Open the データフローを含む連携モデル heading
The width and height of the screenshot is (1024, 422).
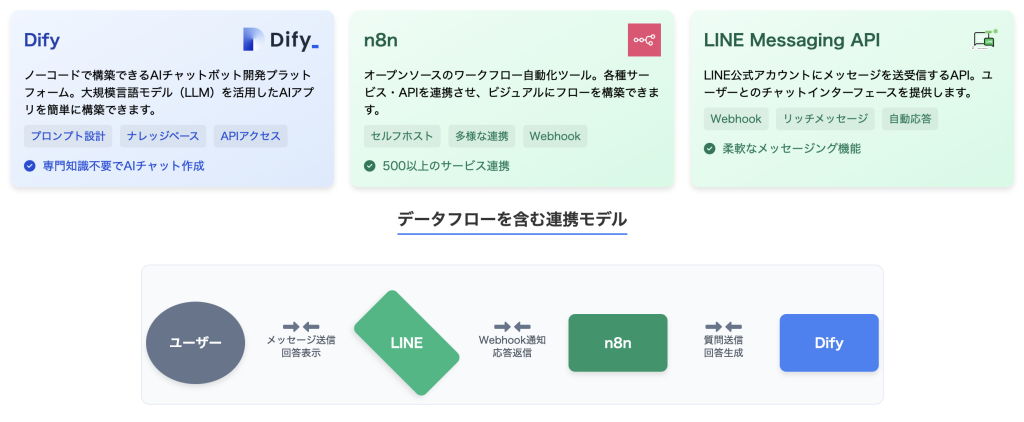(512, 218)
